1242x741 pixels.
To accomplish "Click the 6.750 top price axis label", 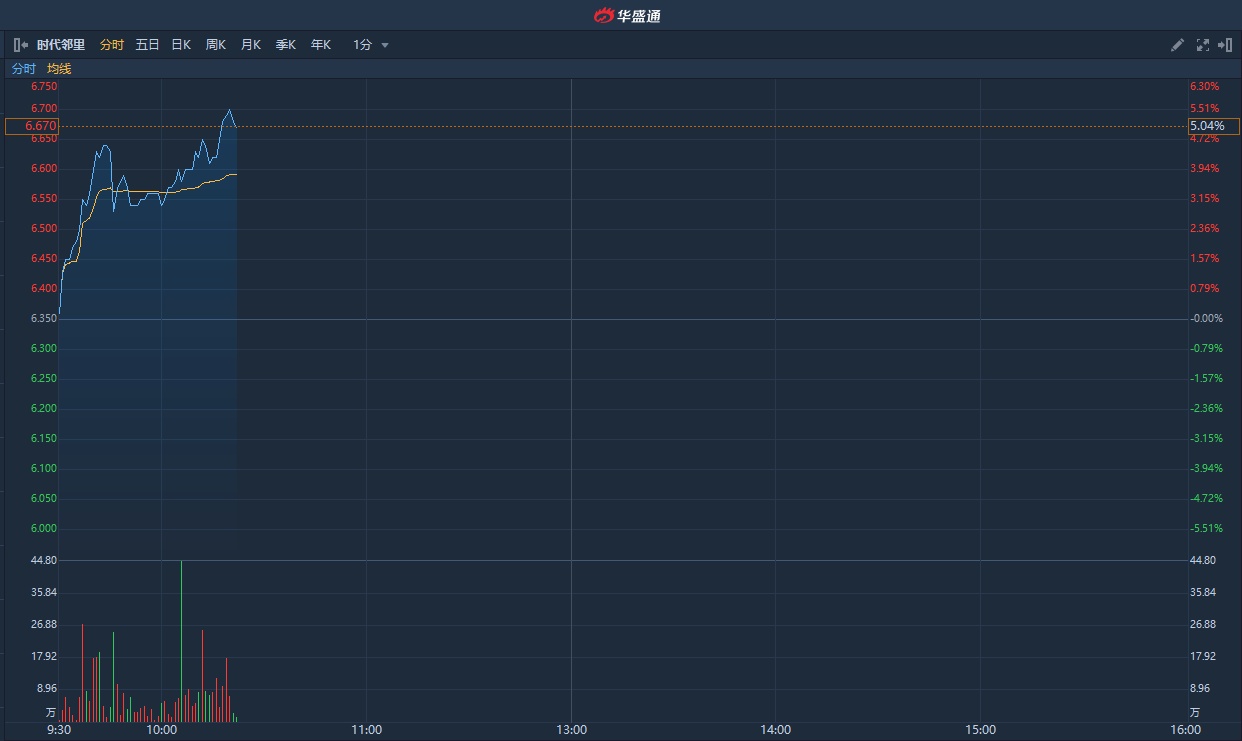I will click(x=44, y=87).
